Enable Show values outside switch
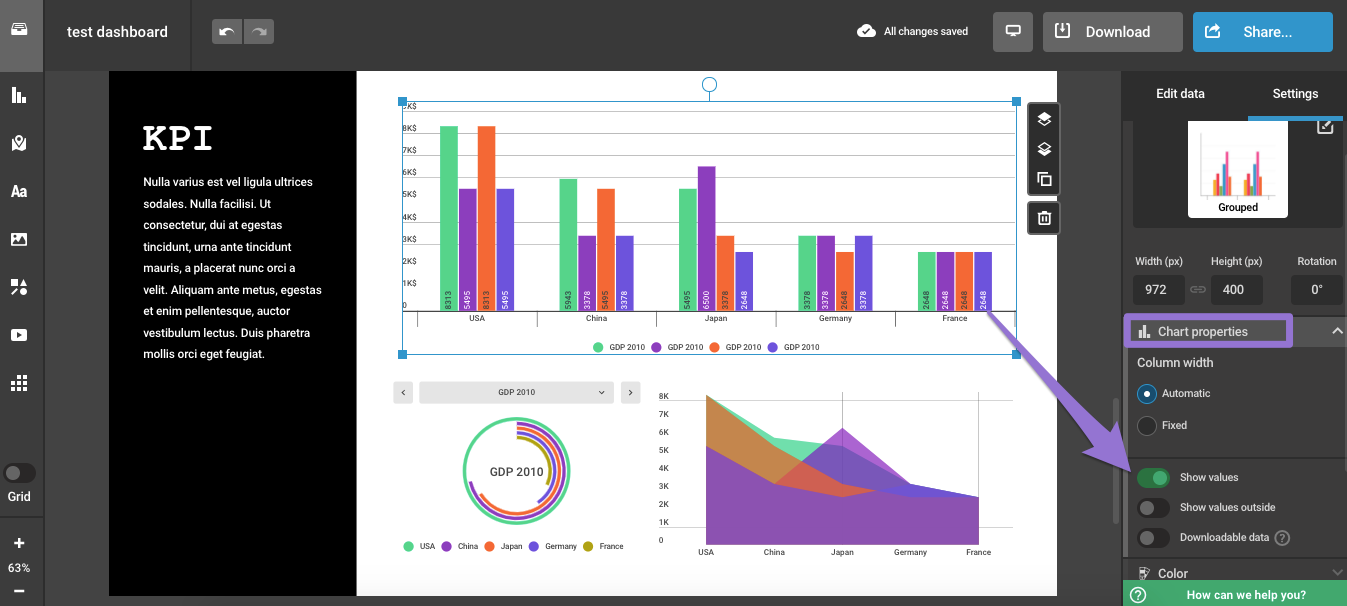This screenshot has width=1347, height=606. point(1153,508)
